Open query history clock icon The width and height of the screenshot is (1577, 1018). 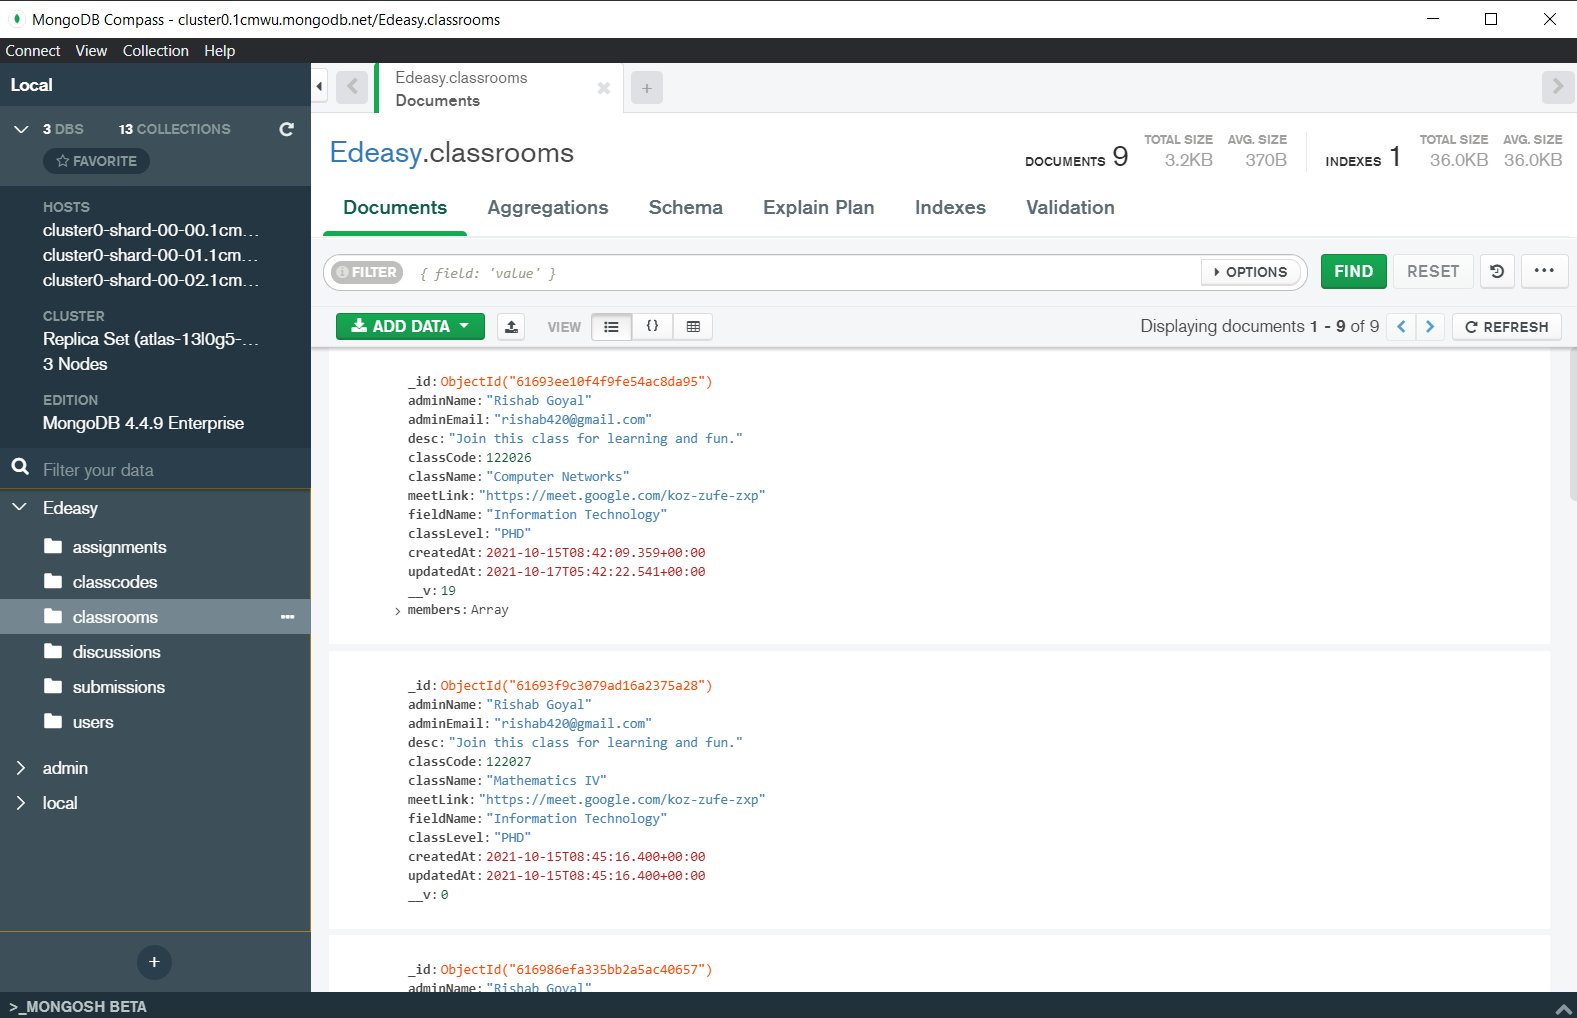point(1497,271)
